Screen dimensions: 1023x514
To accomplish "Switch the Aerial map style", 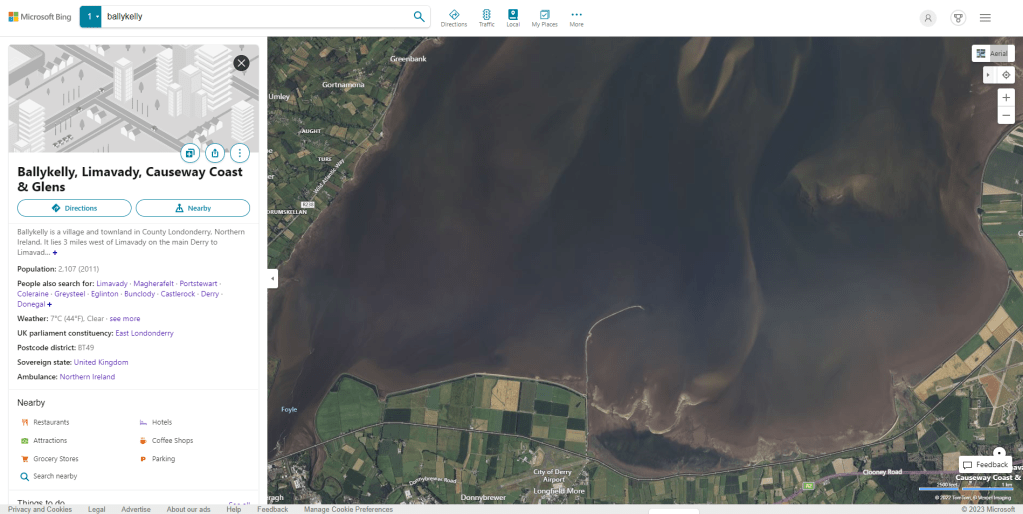I will pos(993,53).
